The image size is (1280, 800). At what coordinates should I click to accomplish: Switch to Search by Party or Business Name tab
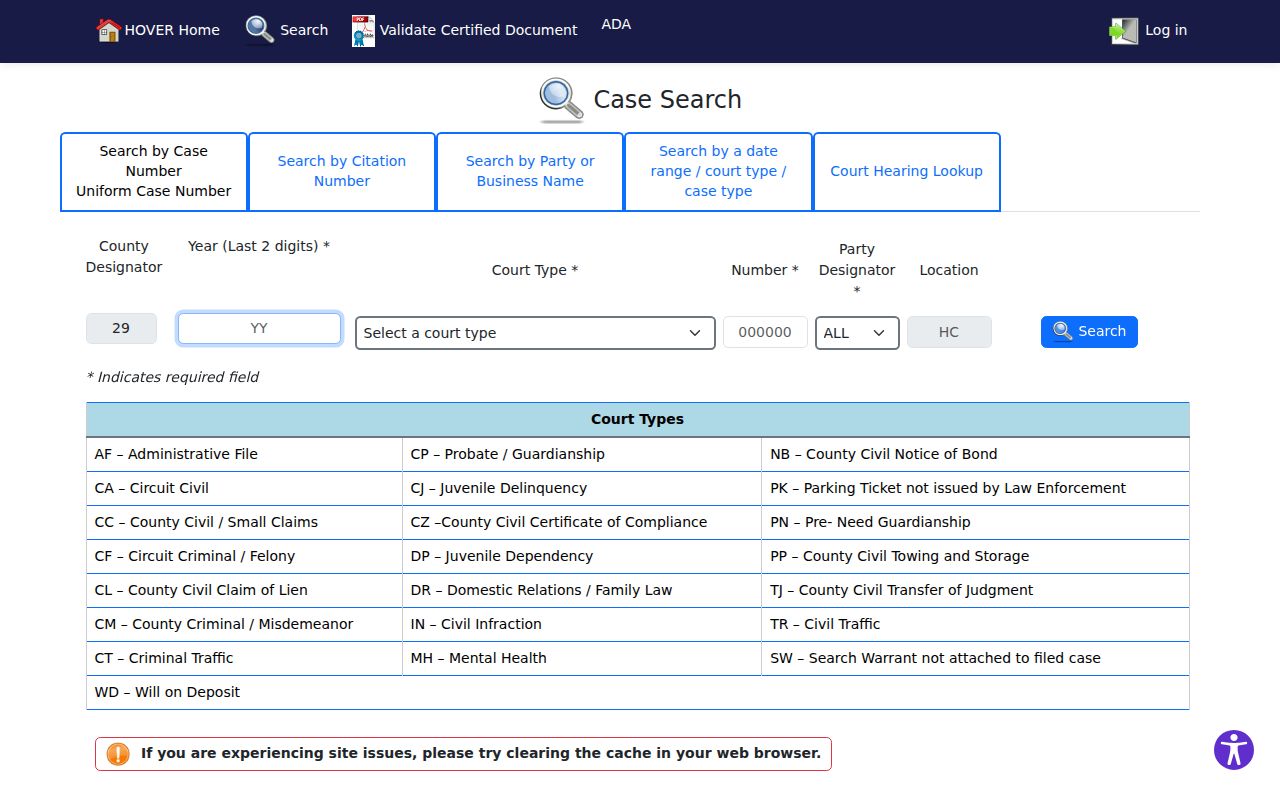[530, 171]
